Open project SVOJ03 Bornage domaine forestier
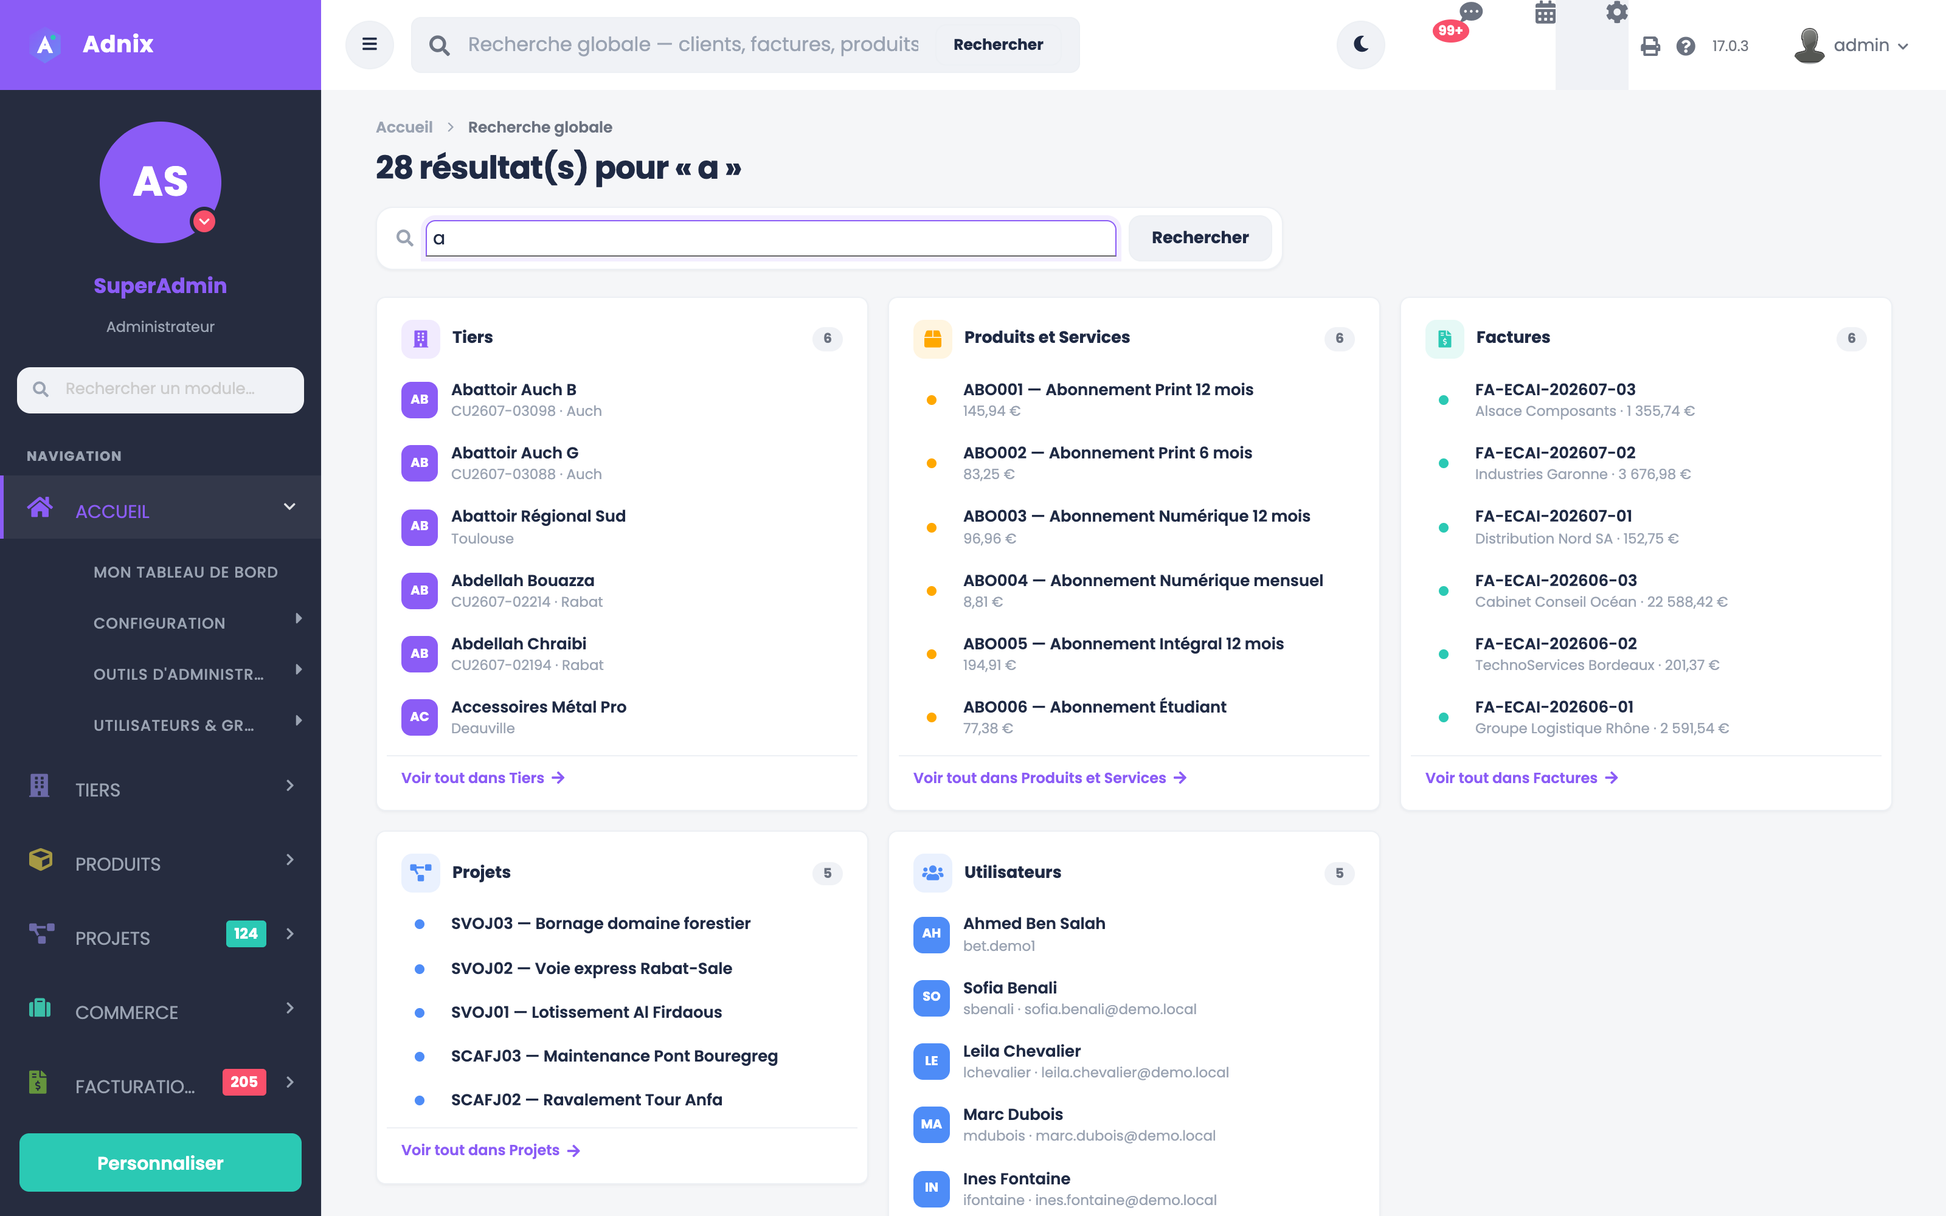 point(622,924)
